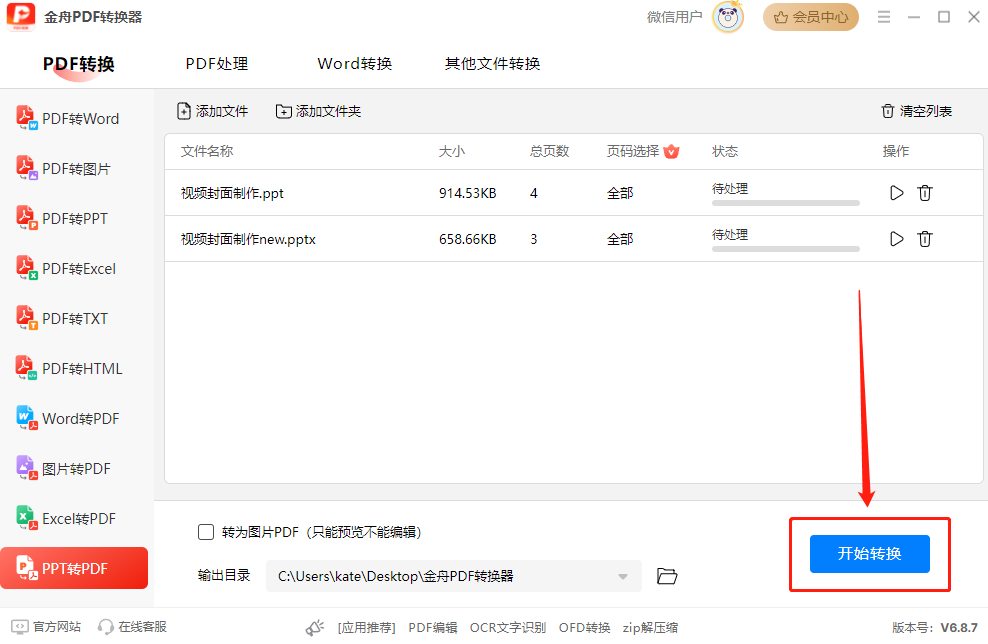
Task: Click the megaphone recommendation icon
Action: [x=314, y=627]
